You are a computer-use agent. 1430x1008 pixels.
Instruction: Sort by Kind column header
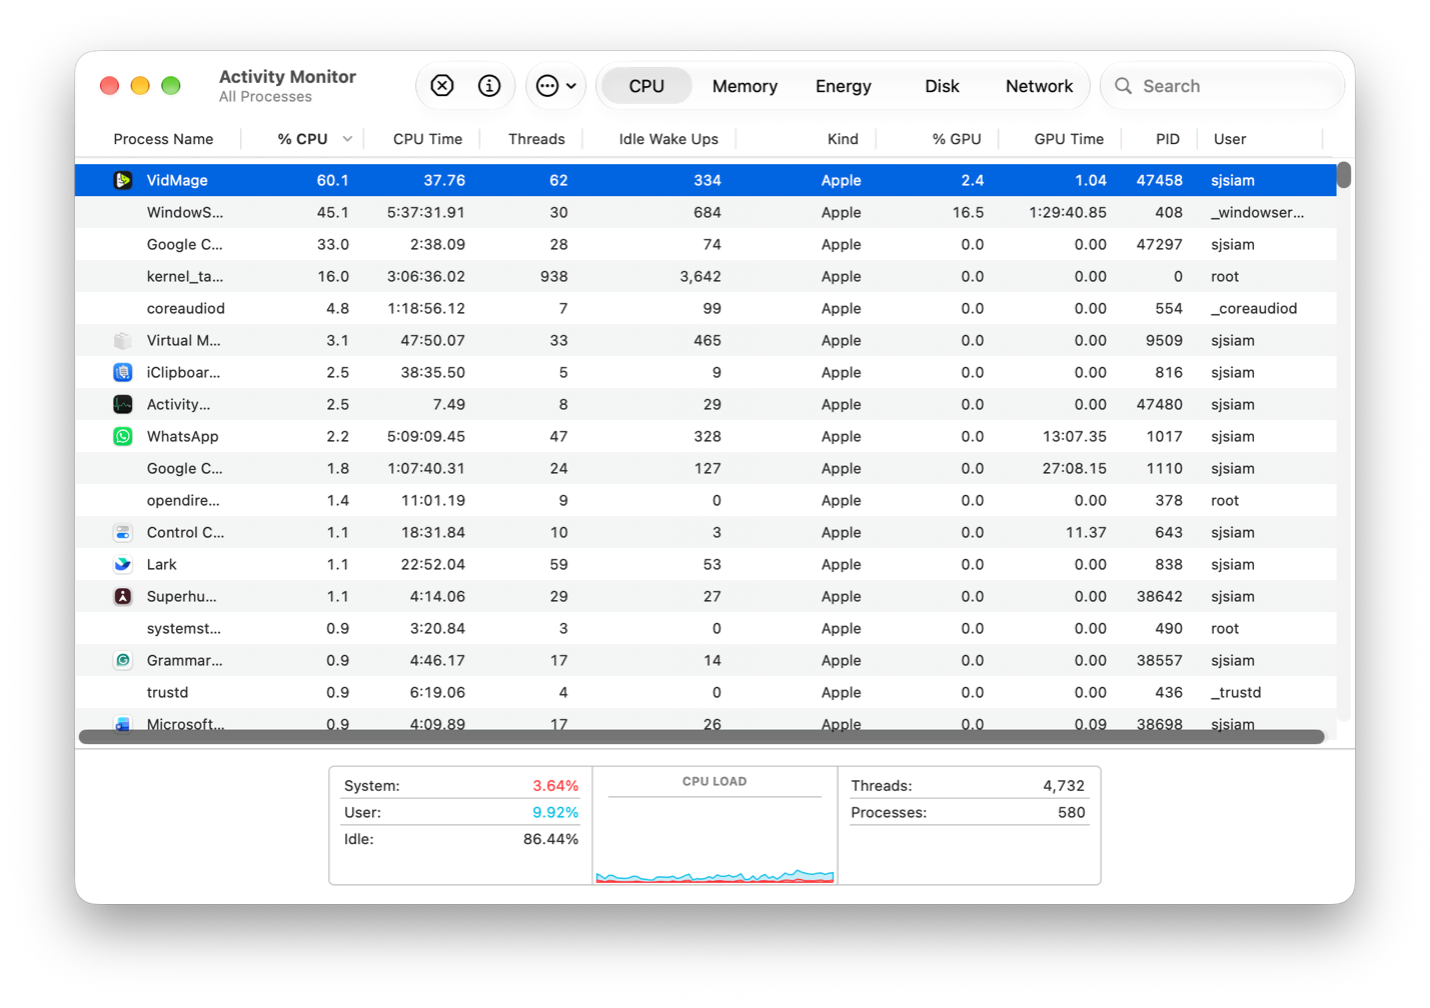(x=842, y=139)
